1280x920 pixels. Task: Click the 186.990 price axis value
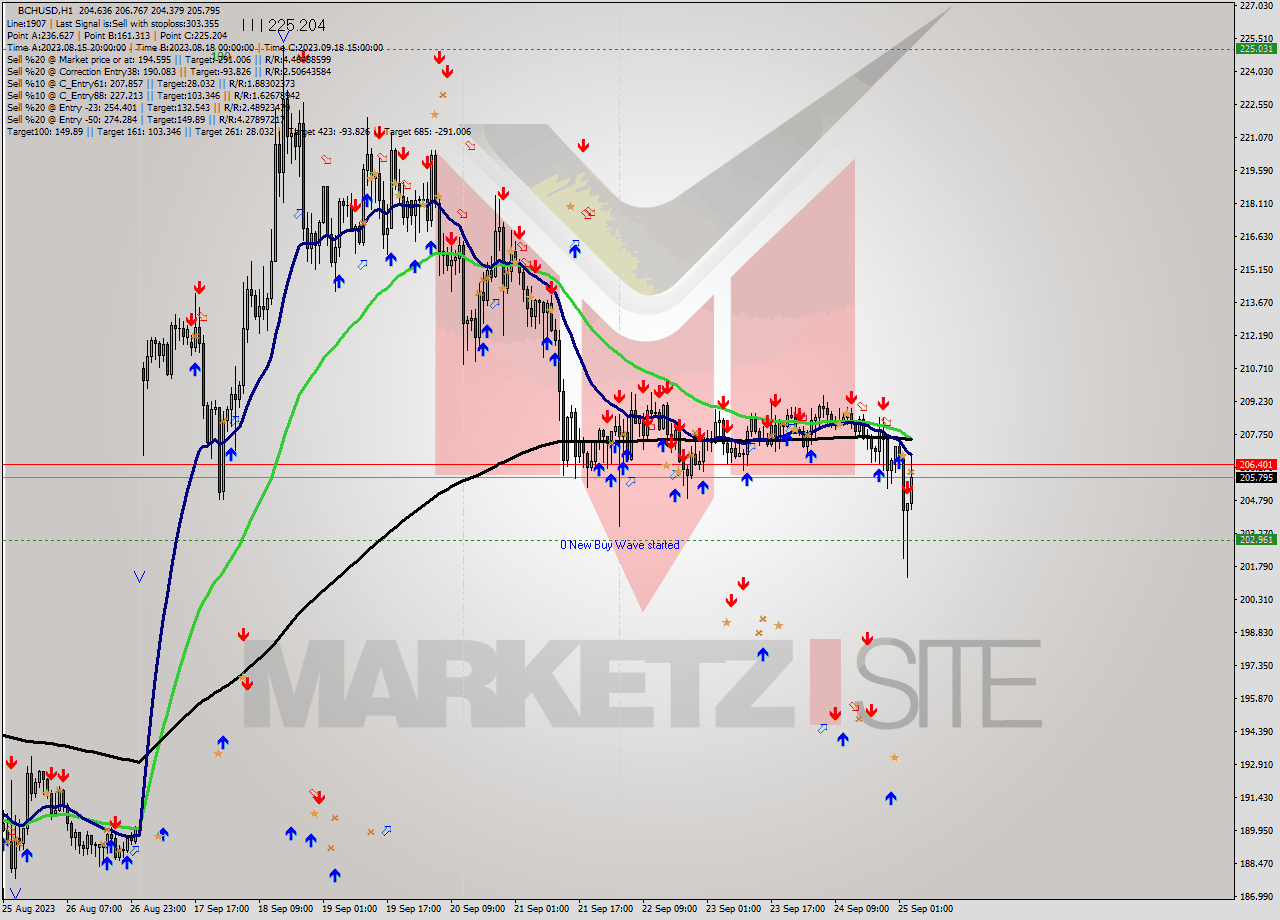[1256, 896]
